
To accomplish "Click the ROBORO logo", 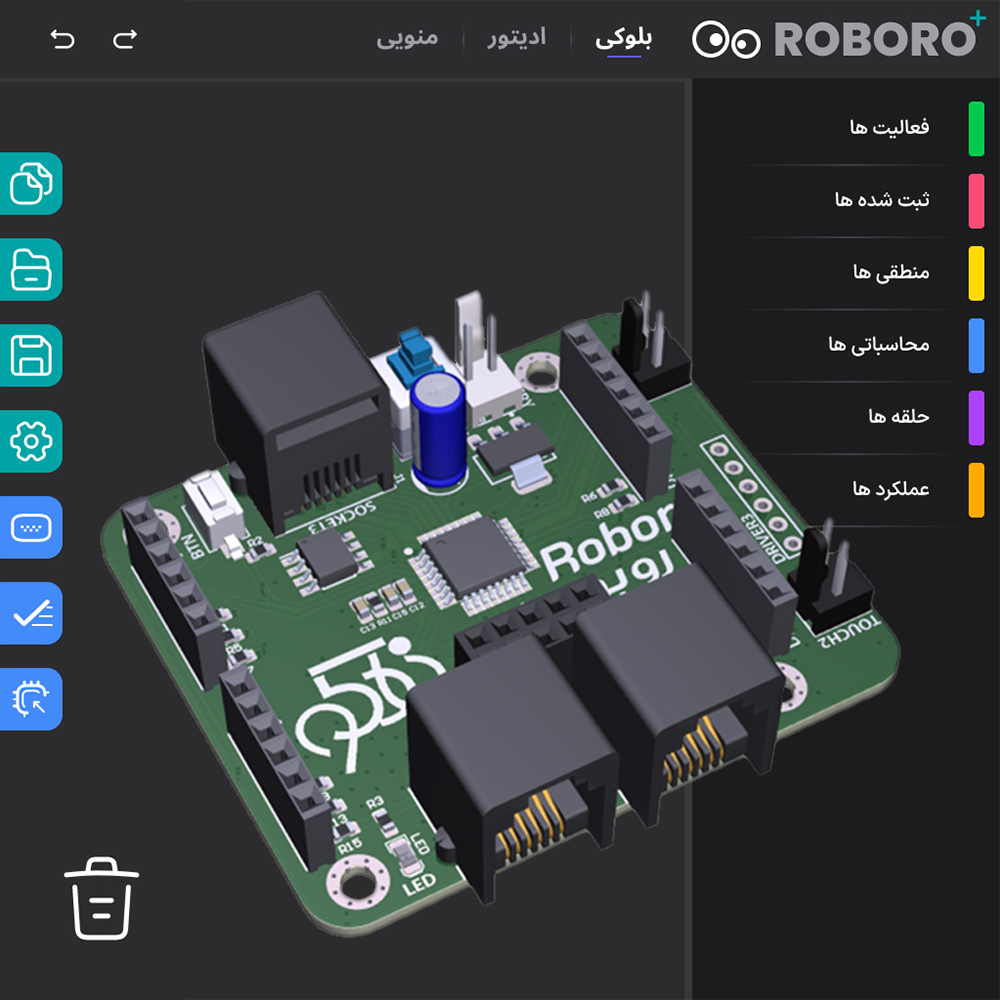I will (x=839, y=38).
